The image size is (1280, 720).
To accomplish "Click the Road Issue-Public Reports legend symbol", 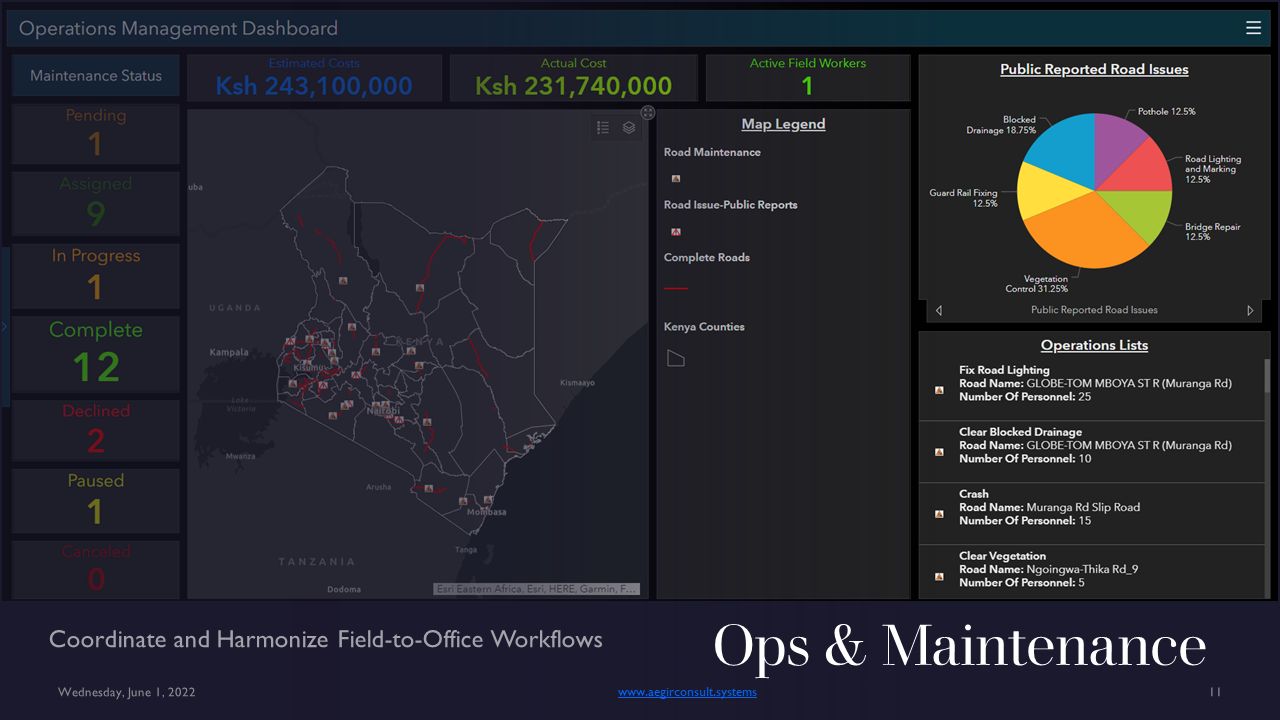I will click(x=675, y=231).
